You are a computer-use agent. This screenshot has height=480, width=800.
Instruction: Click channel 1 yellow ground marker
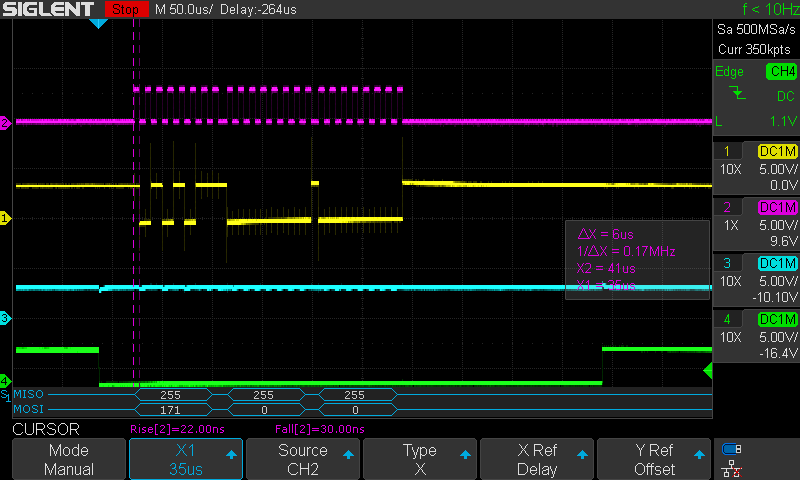(x=5, y=218)
